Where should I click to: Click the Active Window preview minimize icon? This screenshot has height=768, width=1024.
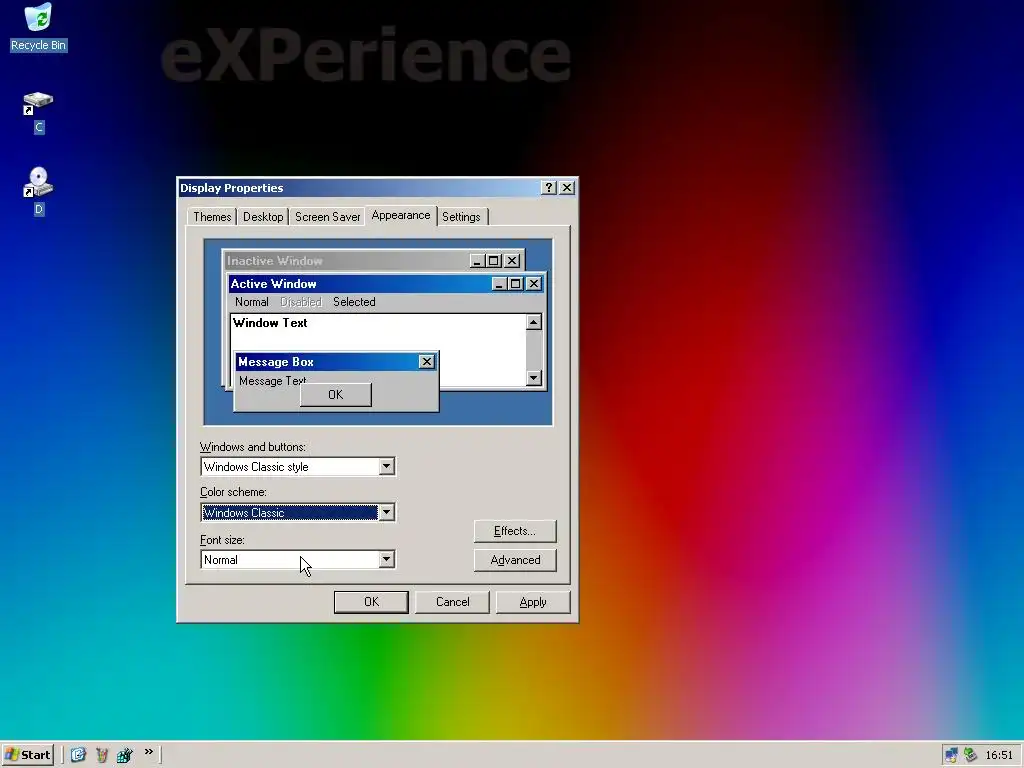click(499, 283)
